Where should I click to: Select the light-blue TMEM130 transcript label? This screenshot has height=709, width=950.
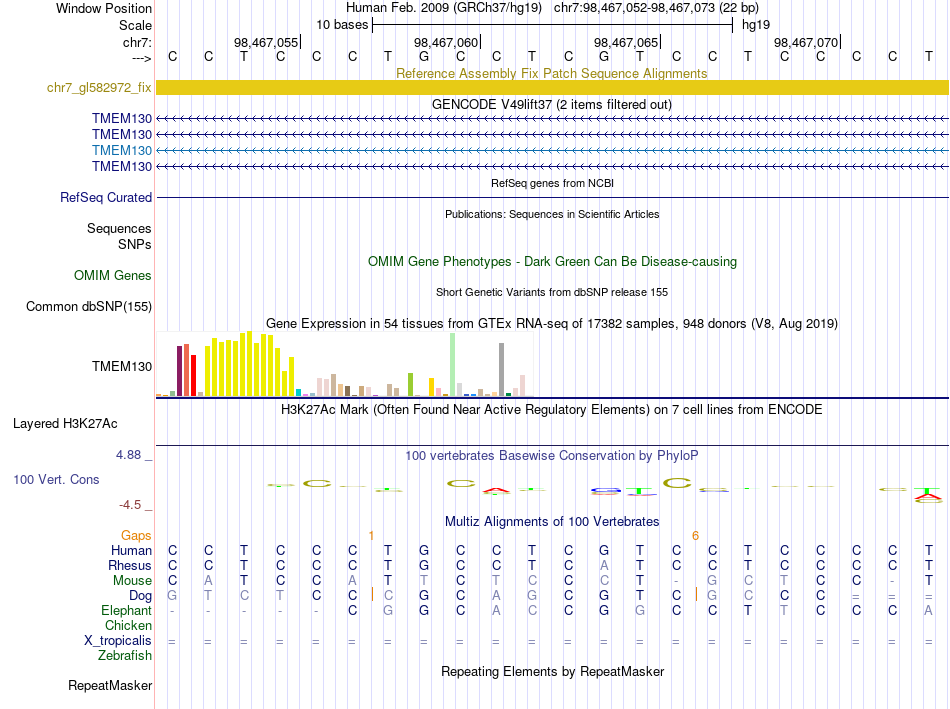(x=122, y=150)
